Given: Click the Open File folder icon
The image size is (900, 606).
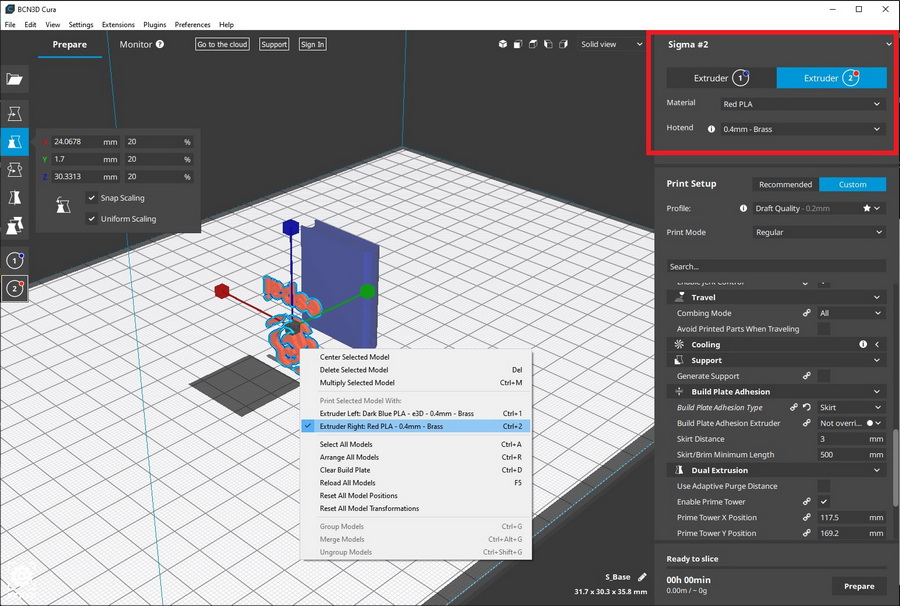Looking at the screenshot, I should tap(15, 79).
